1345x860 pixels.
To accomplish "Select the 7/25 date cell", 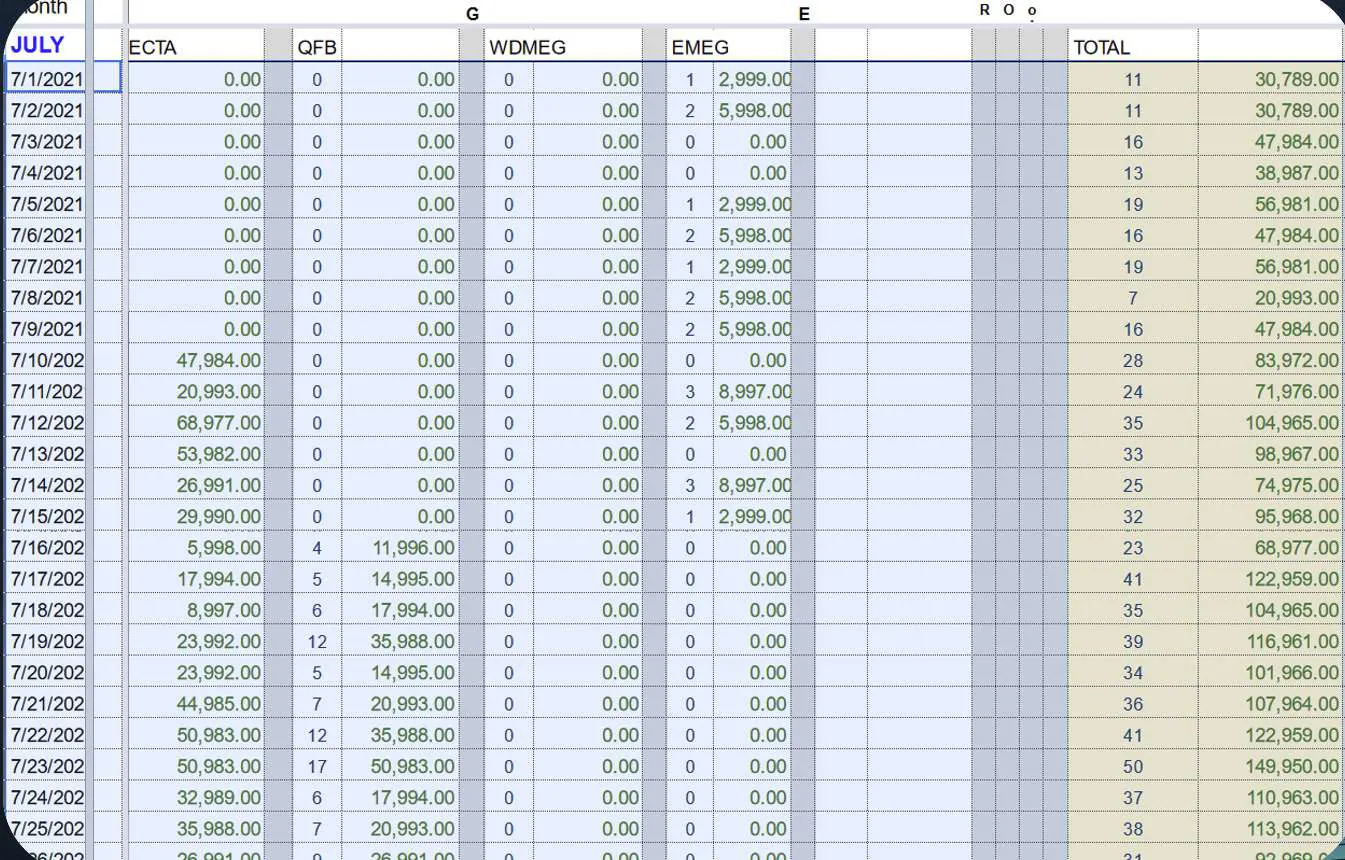I will (45, 829).
